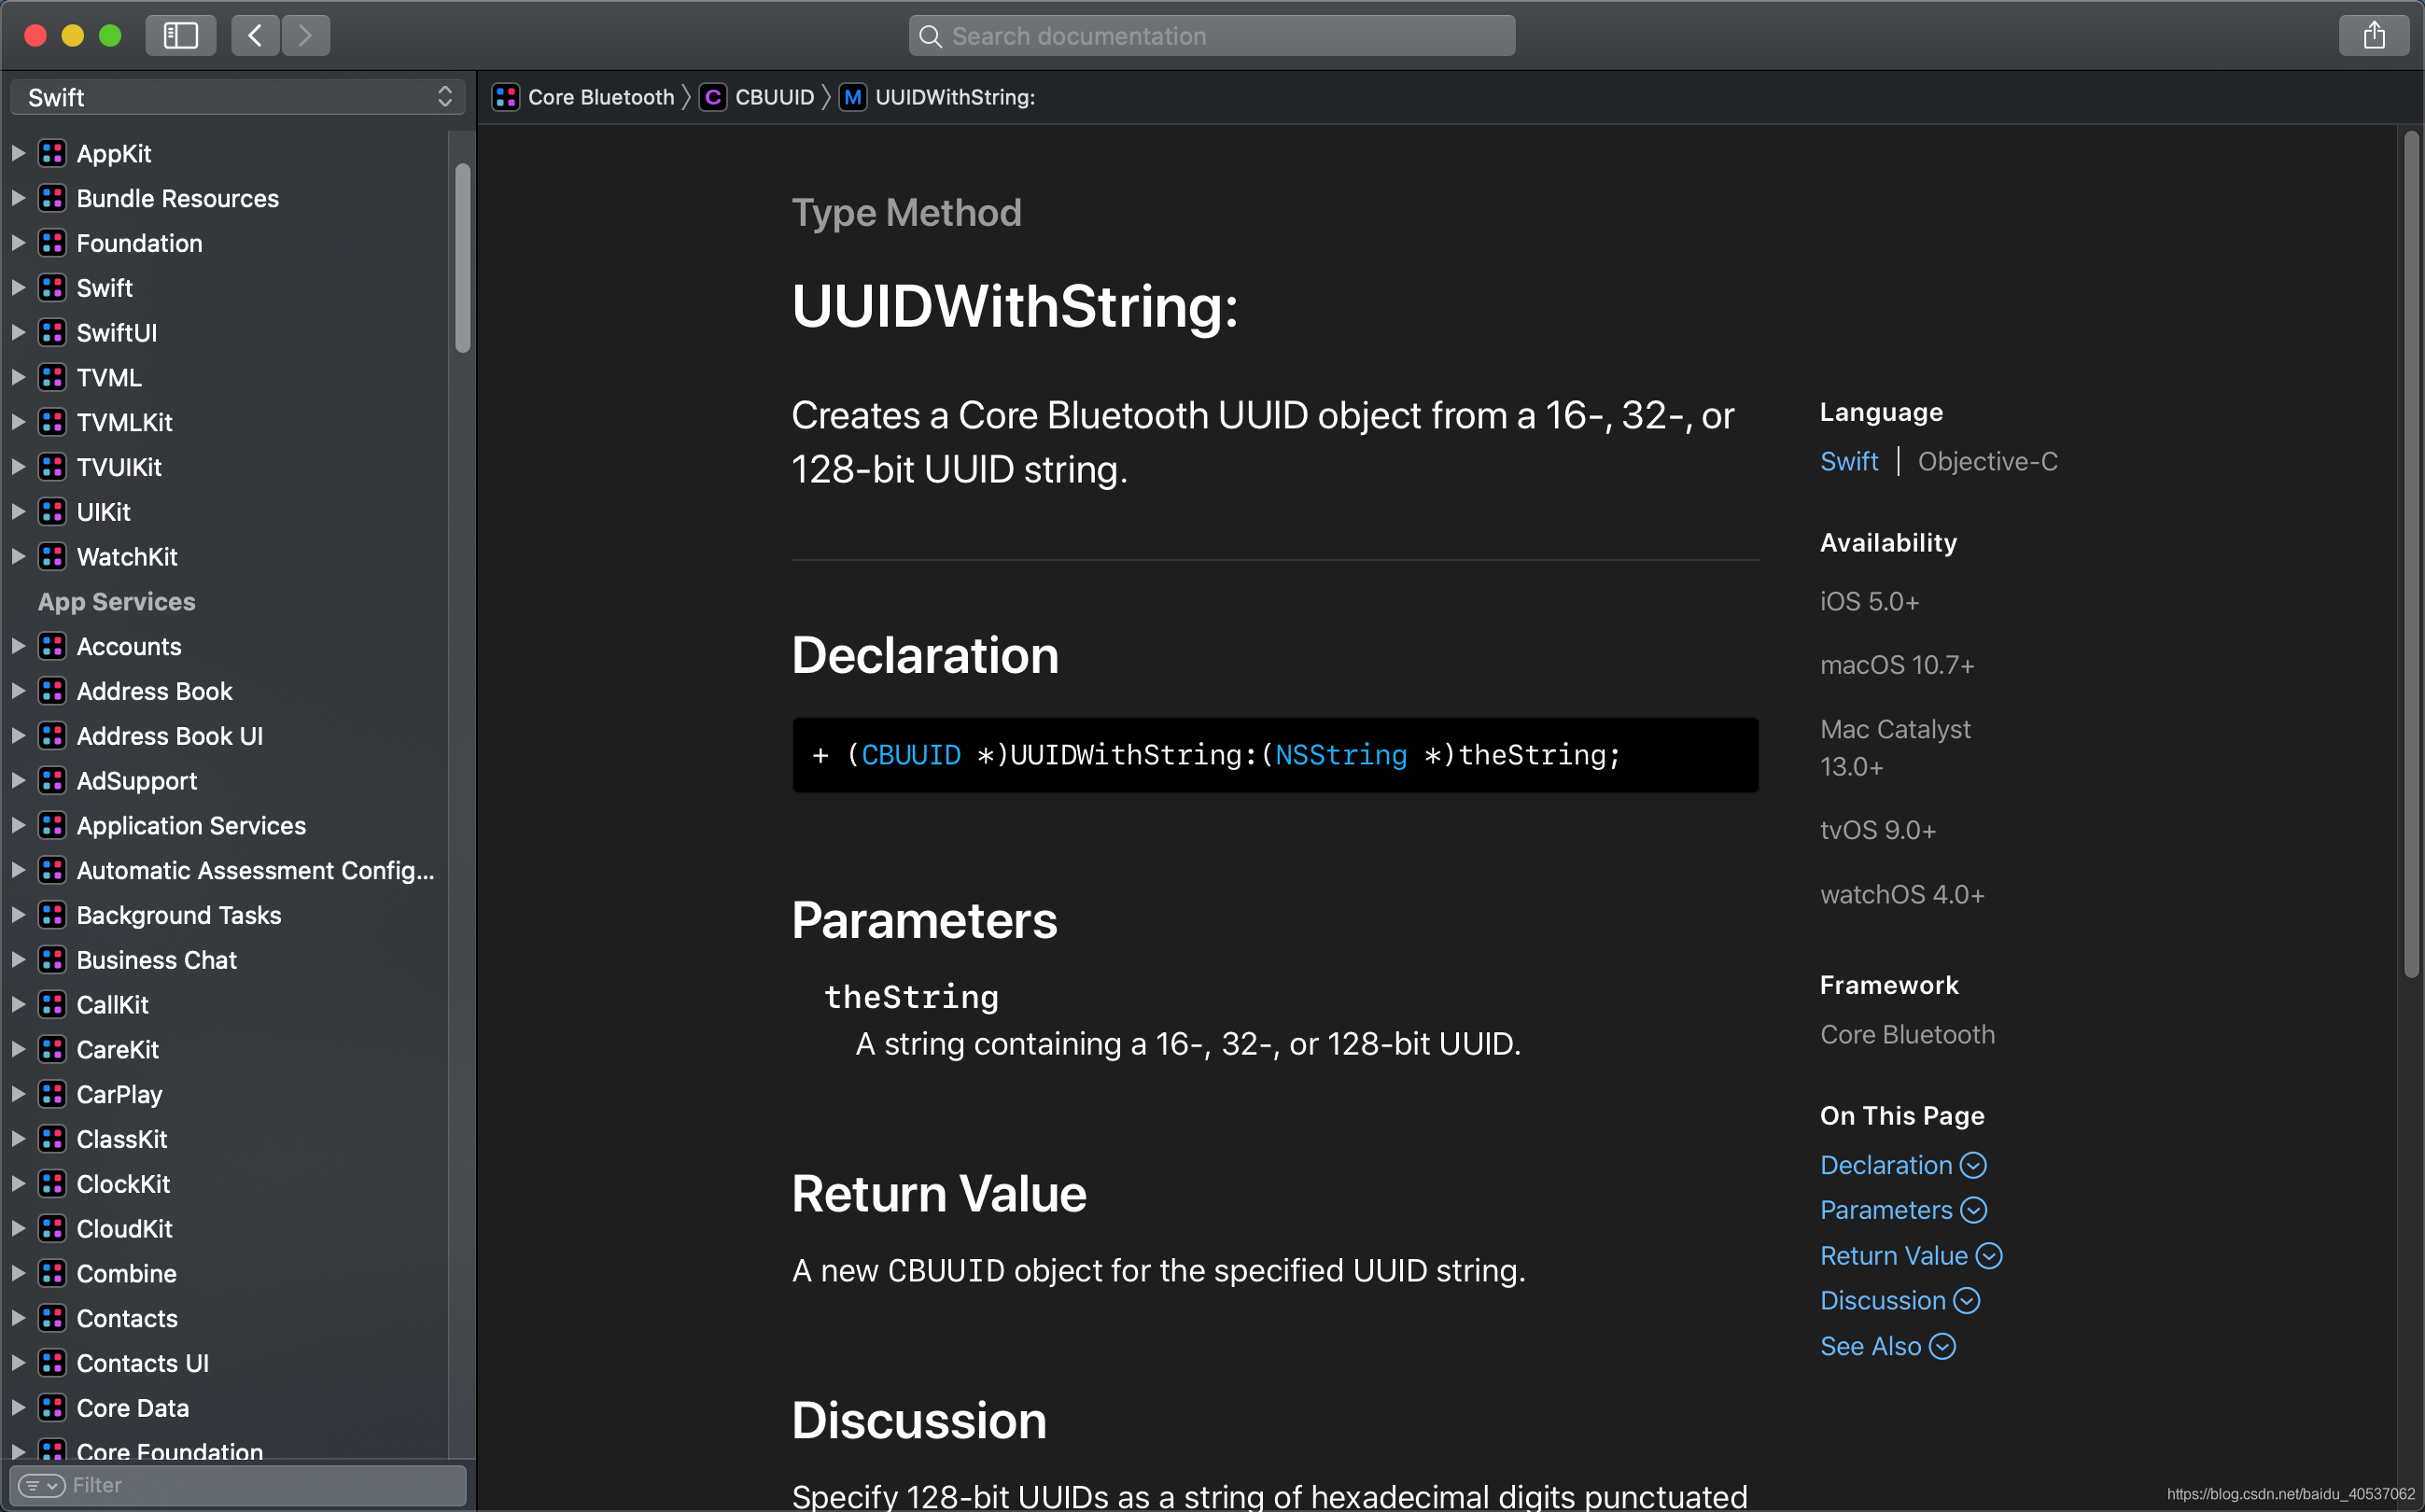Expand the Background Tasks disclosure triangle
This screenshot has width=2425, height=1512.
(x=18, y=915)
